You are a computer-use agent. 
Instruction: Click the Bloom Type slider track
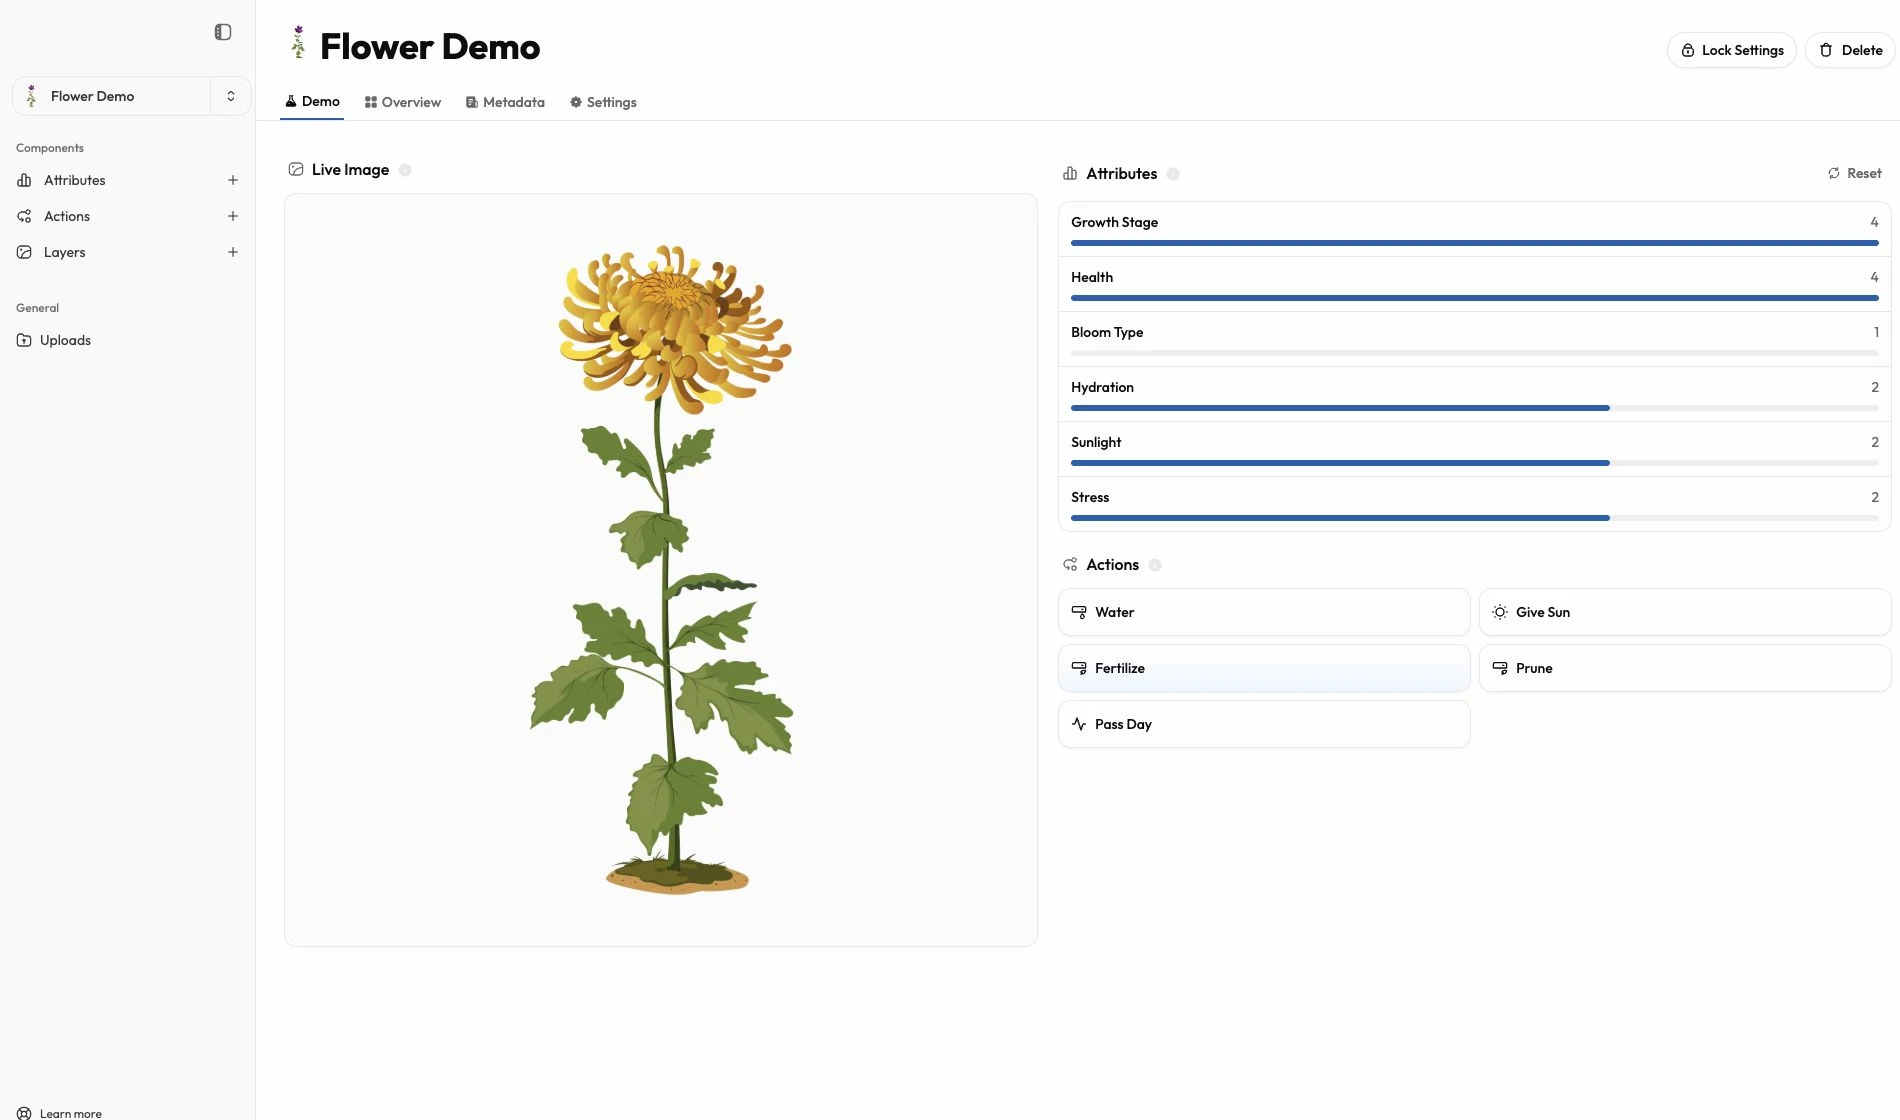(x=1474, y=353)
